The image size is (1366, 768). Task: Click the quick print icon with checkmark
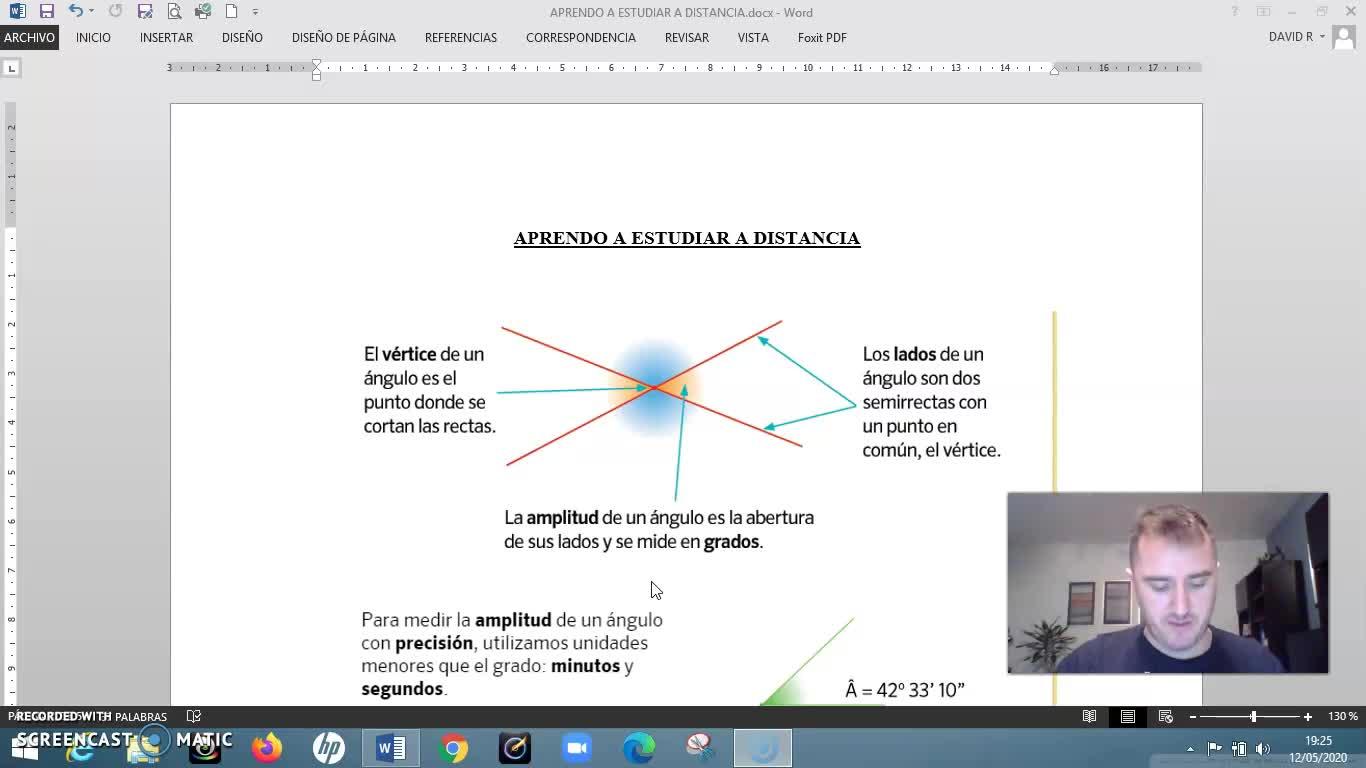tap(203, 12)
